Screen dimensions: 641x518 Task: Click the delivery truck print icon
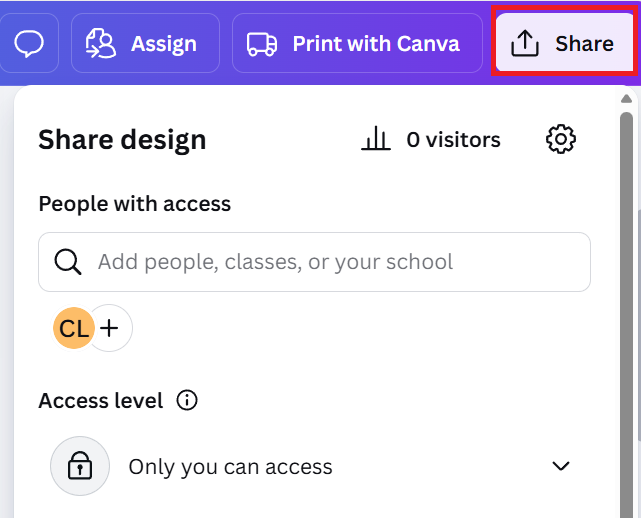click(x=262, y=43)
